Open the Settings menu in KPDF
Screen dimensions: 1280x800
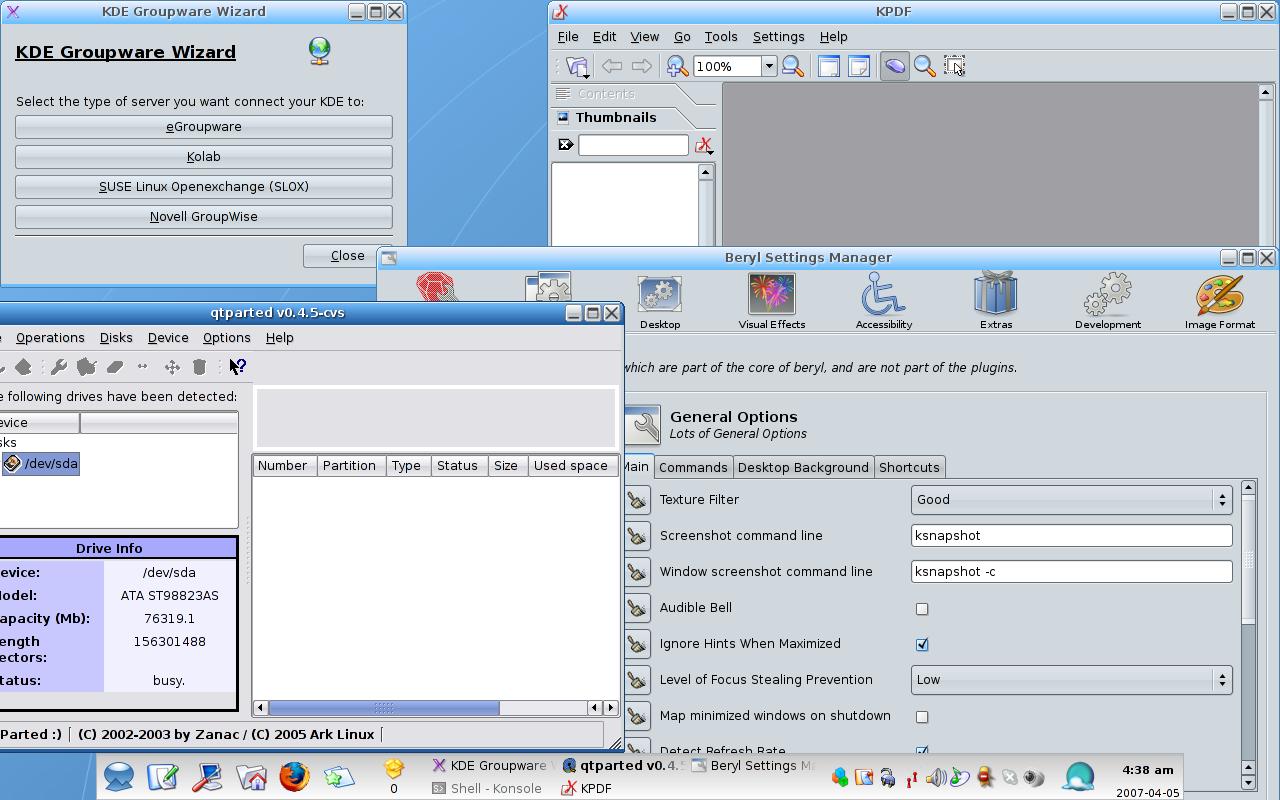coord(778,37)
